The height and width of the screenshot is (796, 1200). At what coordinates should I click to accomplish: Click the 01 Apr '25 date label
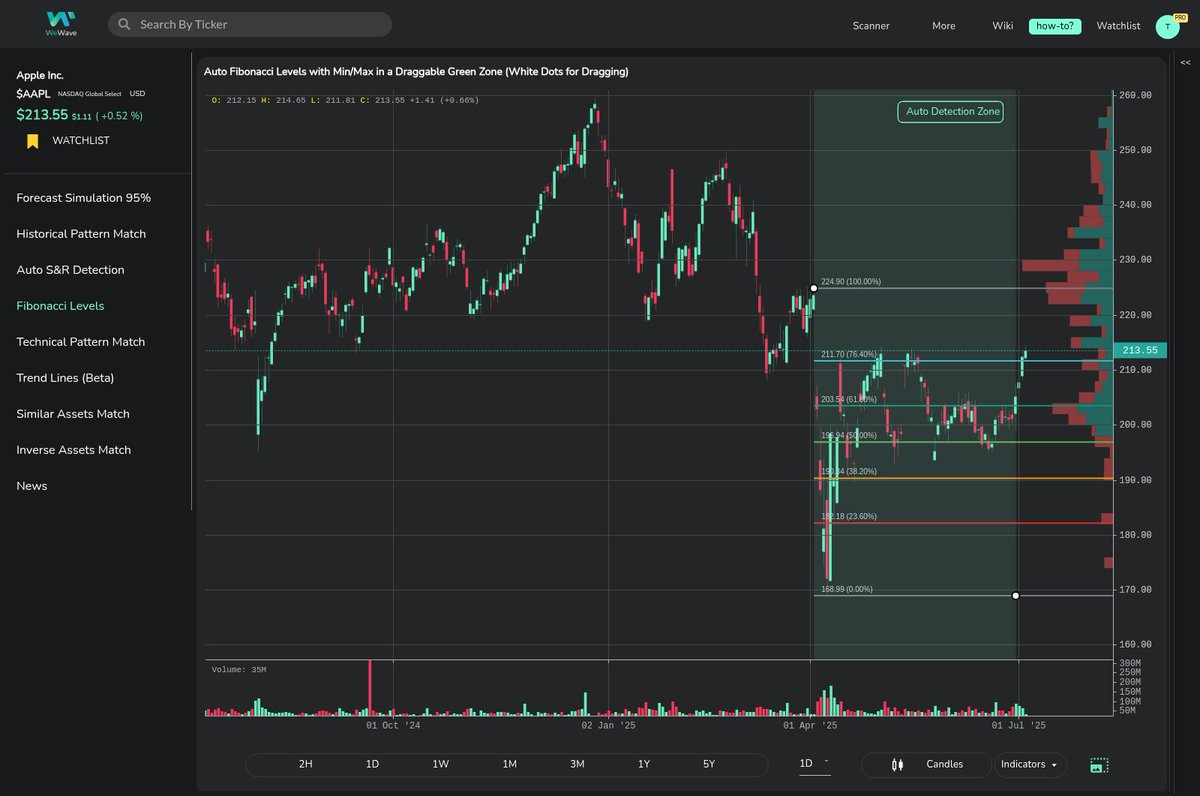[x=810, y=726]
